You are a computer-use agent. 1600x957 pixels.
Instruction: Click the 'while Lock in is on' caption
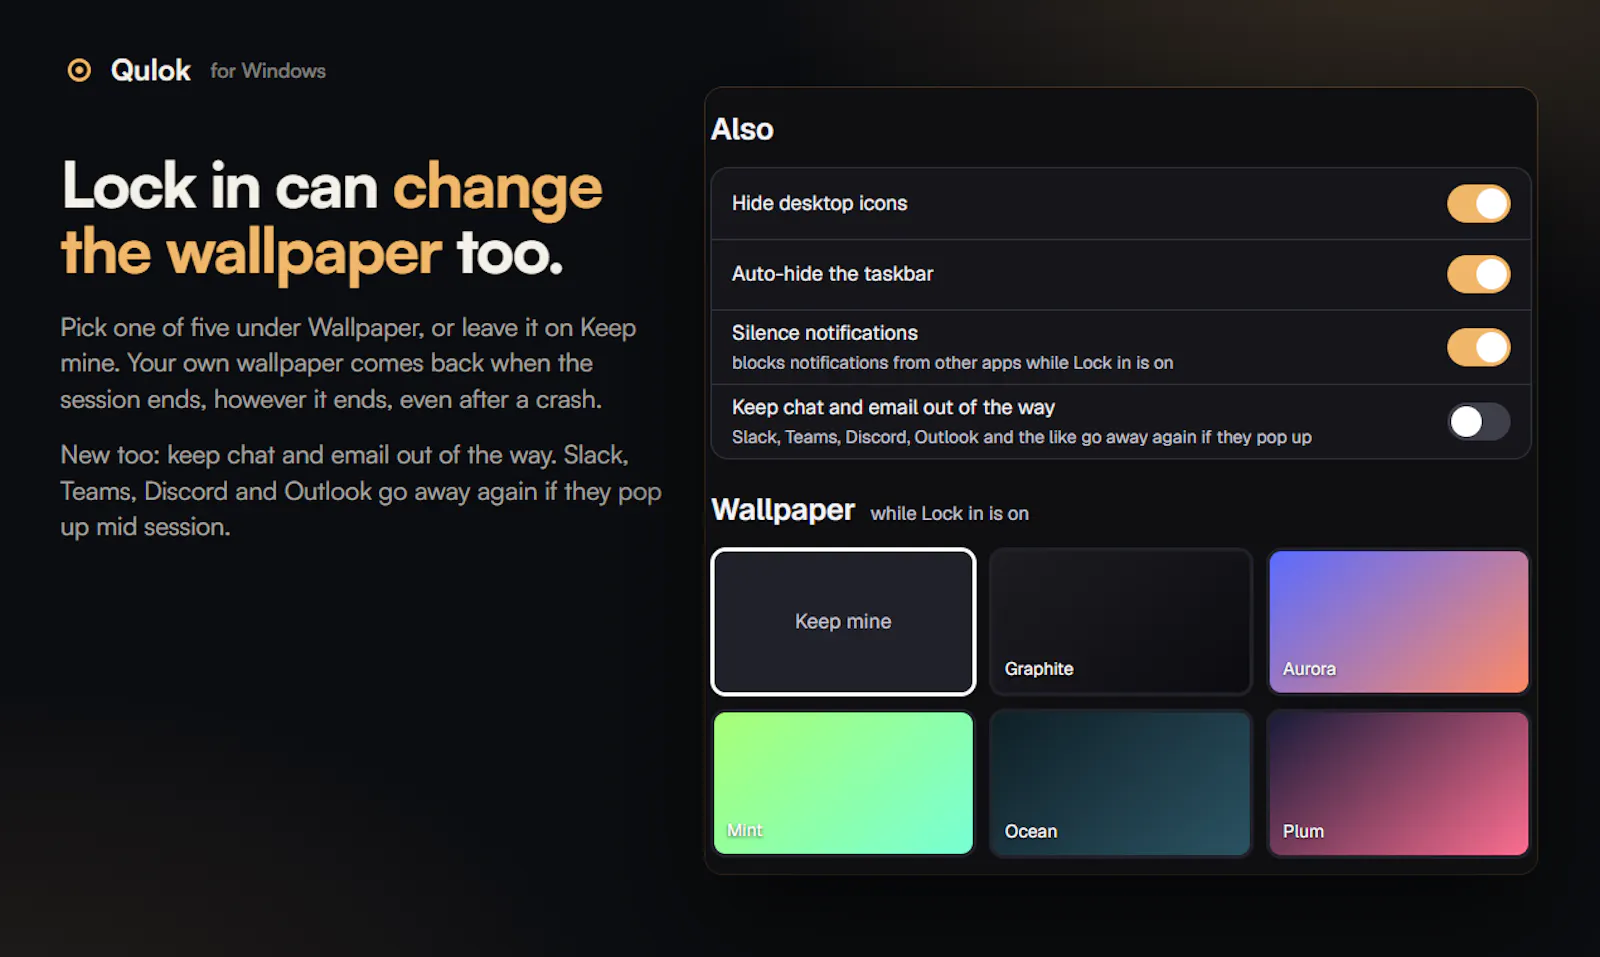click(949, 513)
